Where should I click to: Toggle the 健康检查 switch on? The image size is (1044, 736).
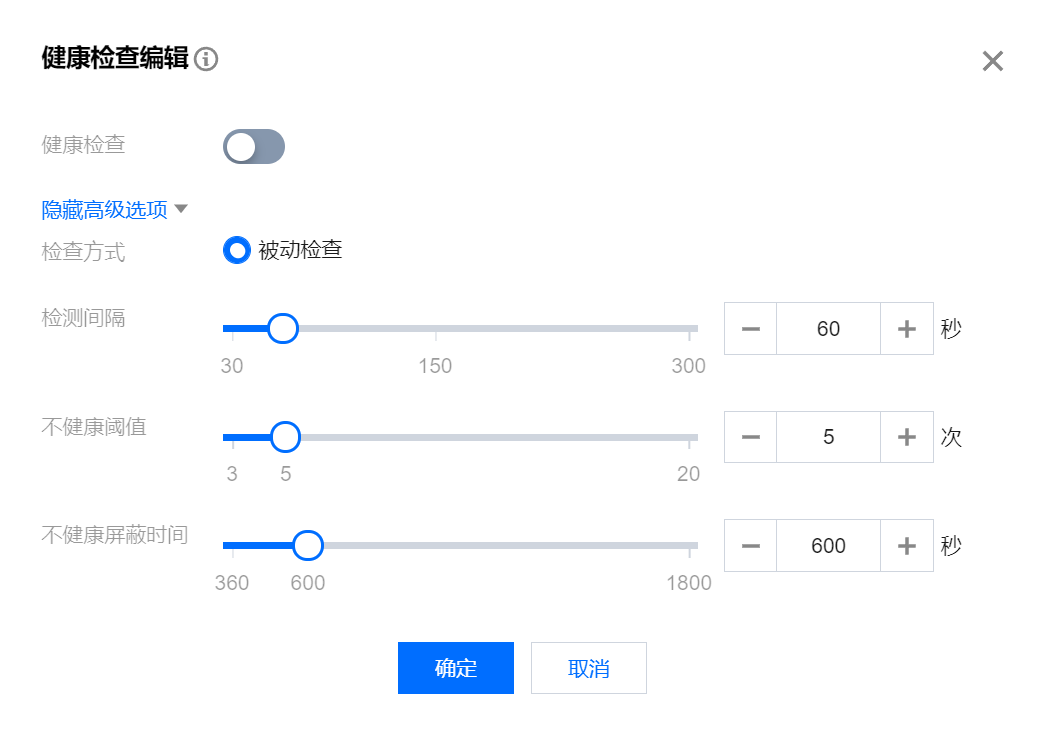(x=254, y=147)
